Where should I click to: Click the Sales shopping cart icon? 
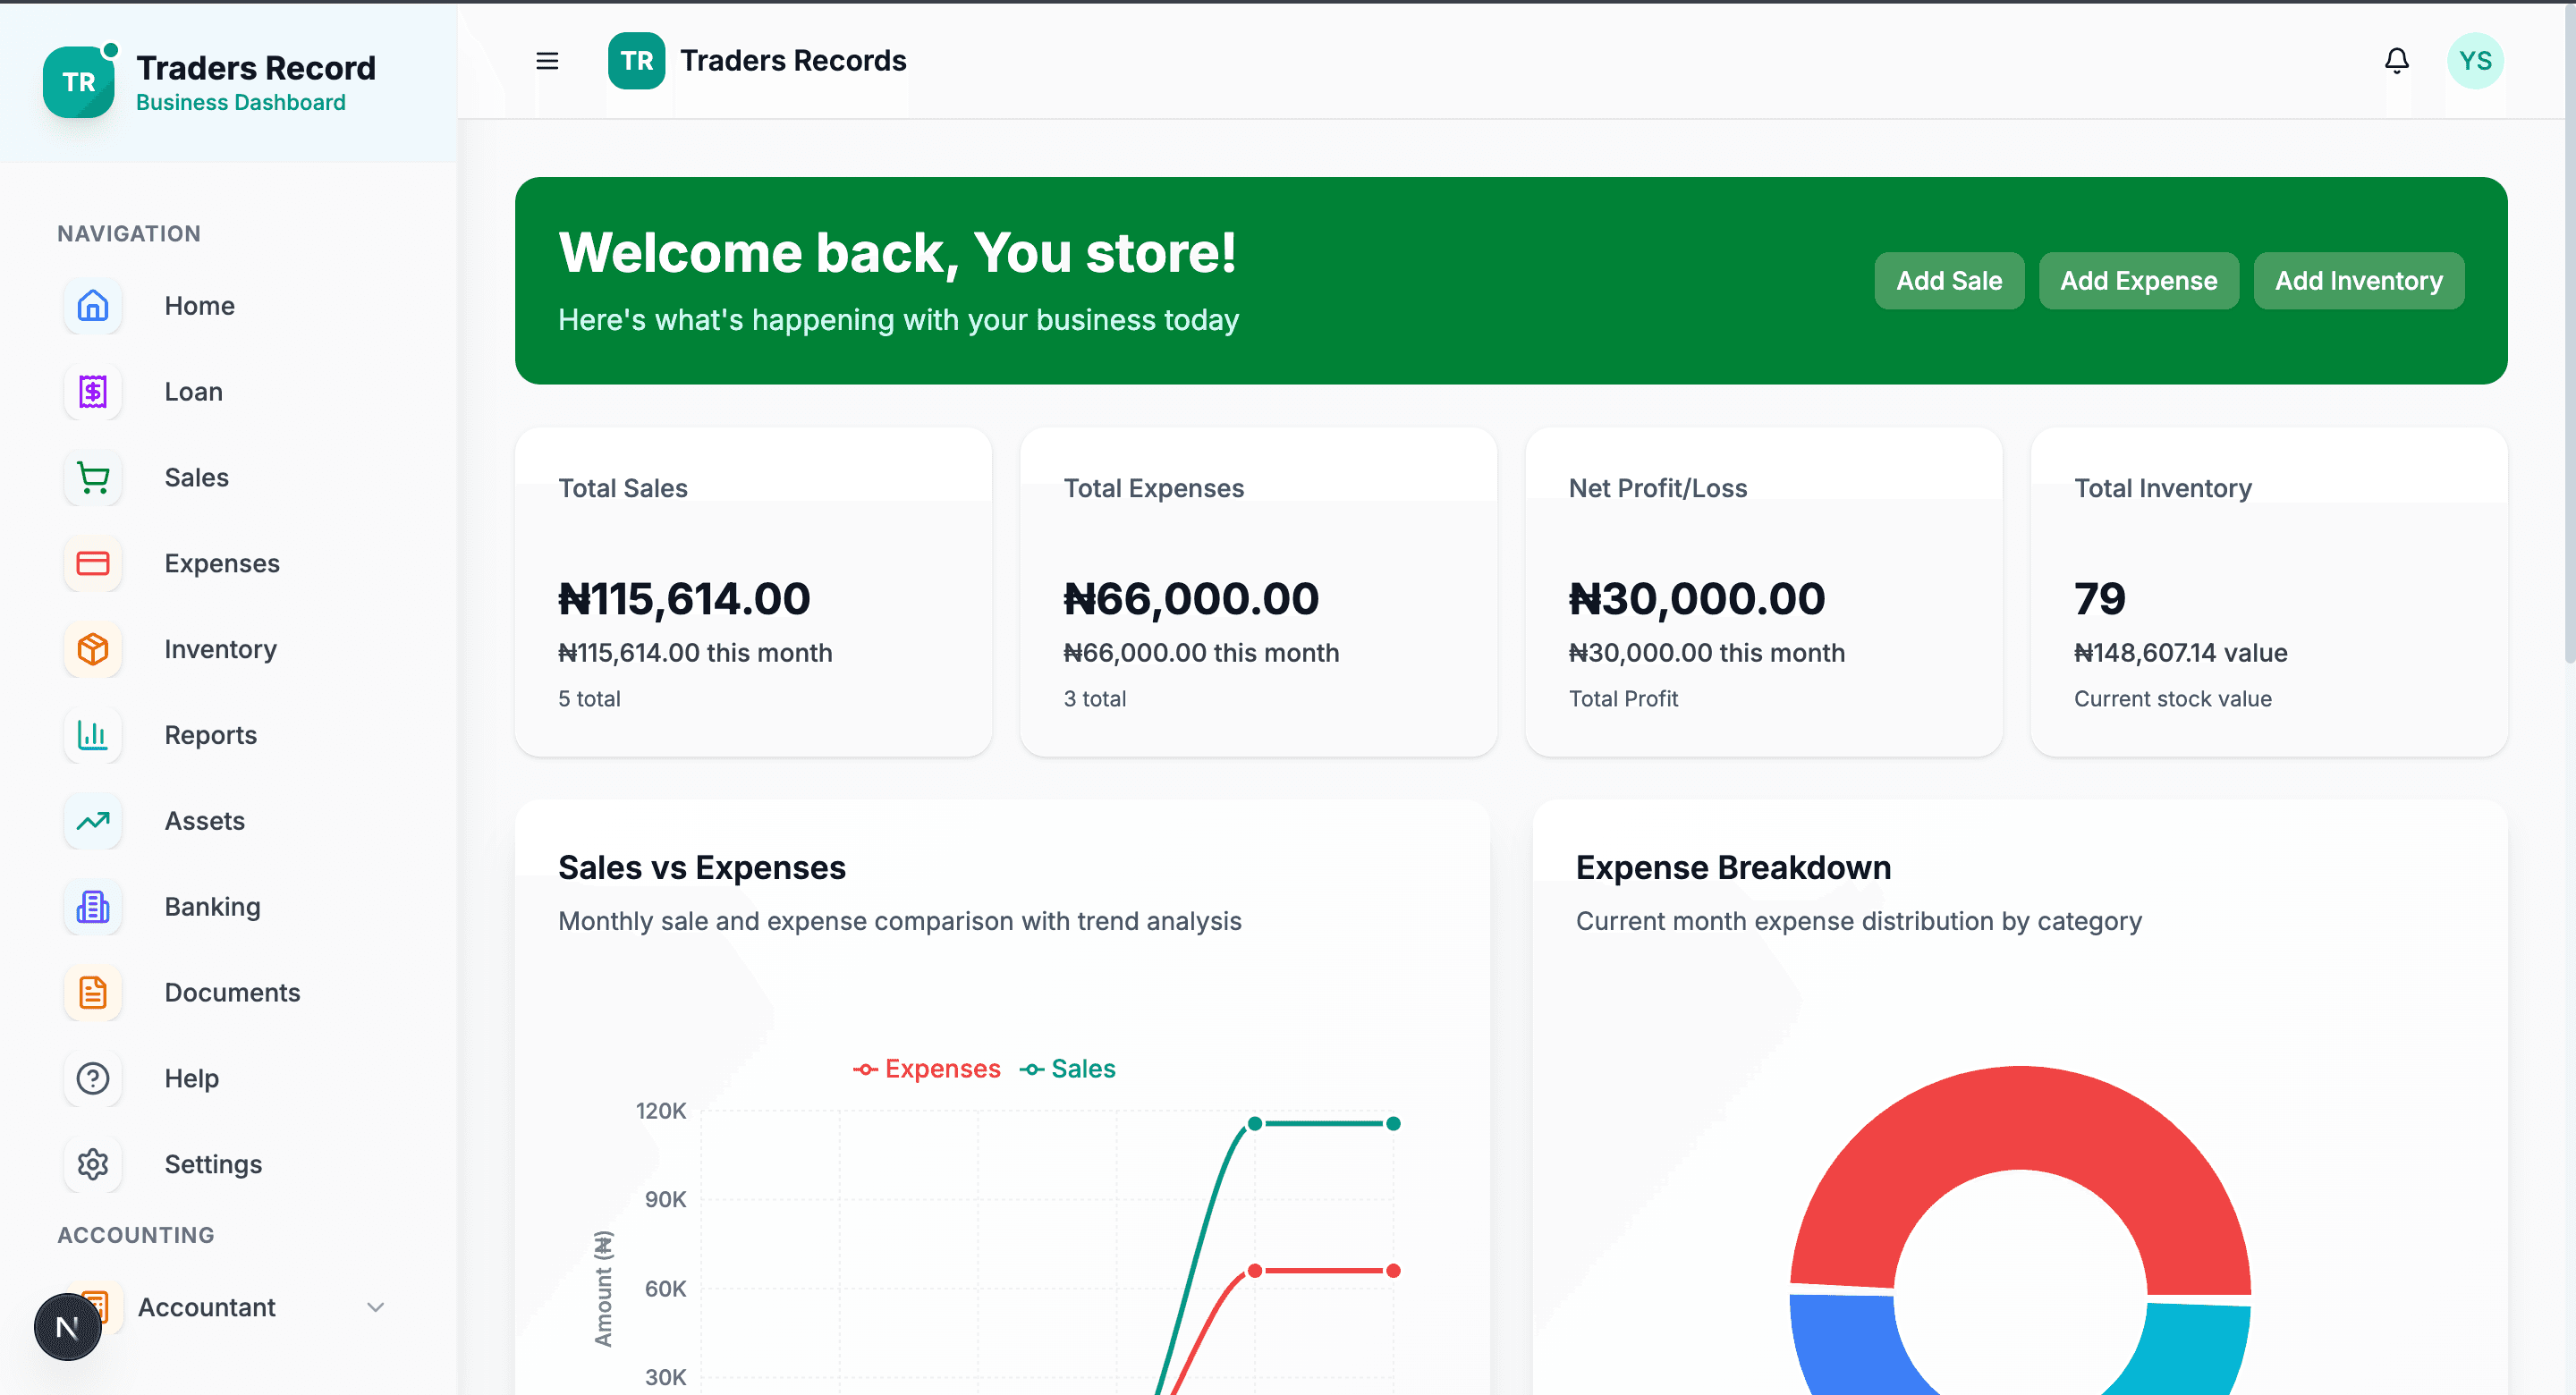(x=92, y=477)
